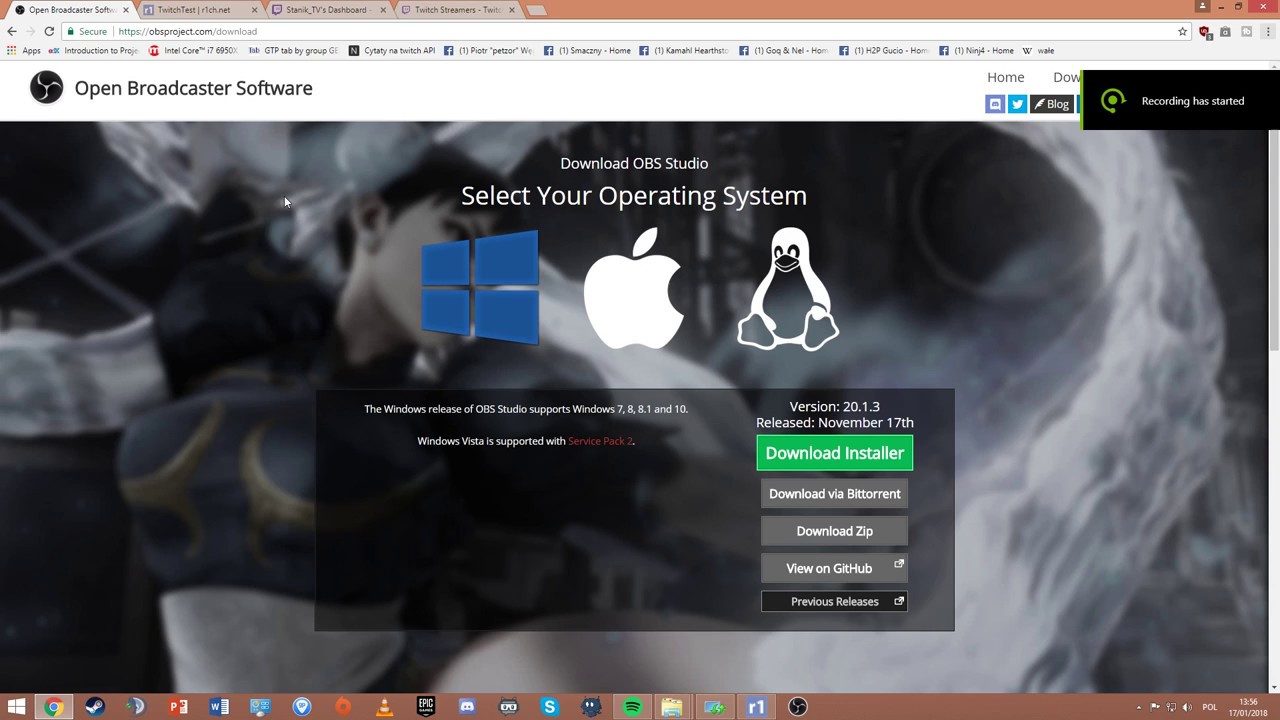
Task: Open the OBS Discord chat icon
Action: [x=995, y=104]
